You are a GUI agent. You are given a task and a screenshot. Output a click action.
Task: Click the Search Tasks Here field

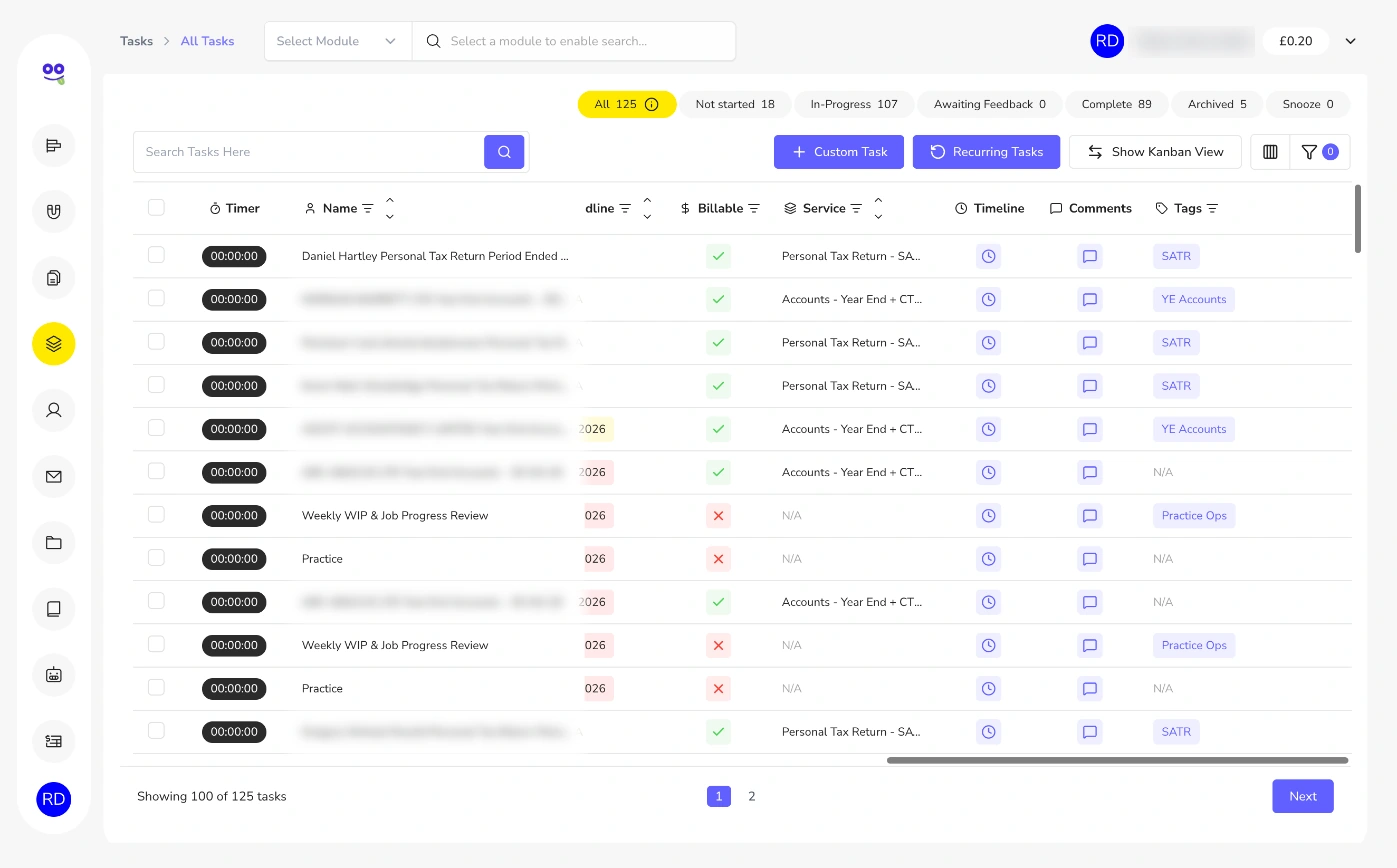point(310,152)
